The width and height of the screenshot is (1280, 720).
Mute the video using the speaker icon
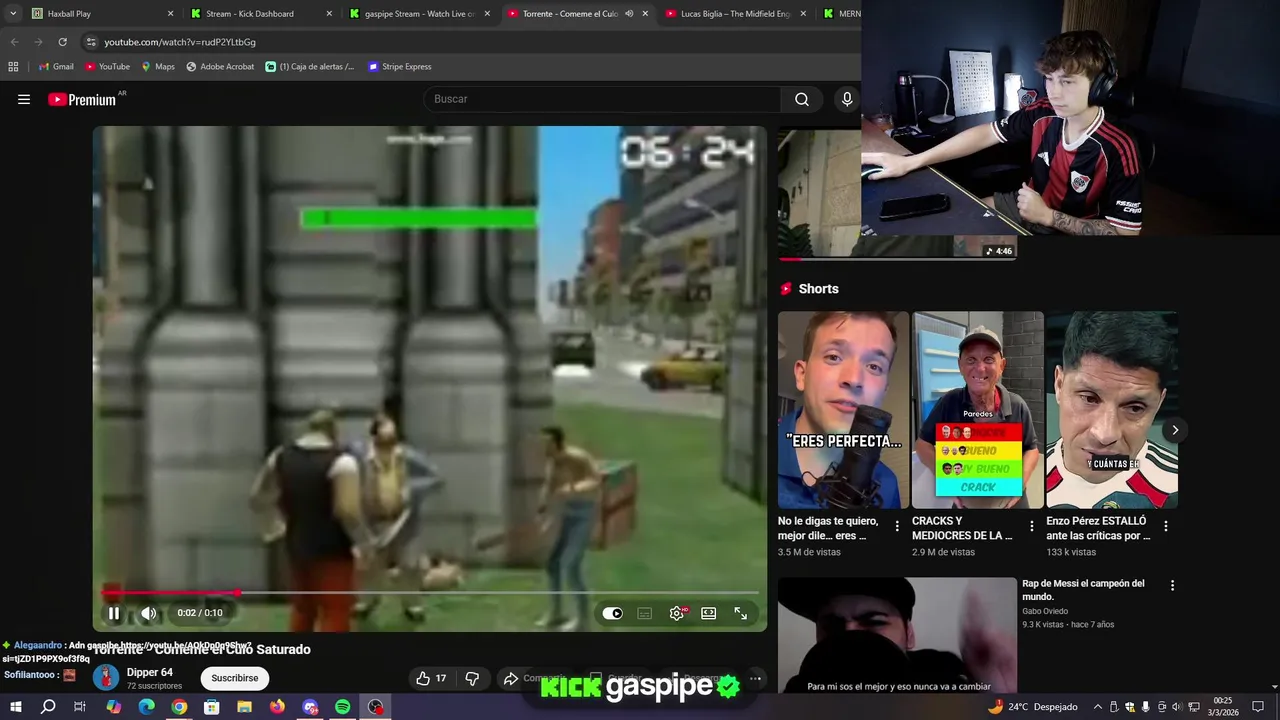(x=148, y=613)
